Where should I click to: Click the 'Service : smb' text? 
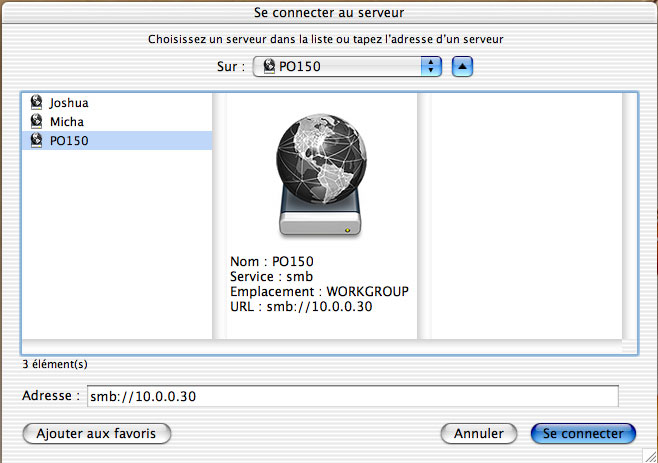point(271,277)
